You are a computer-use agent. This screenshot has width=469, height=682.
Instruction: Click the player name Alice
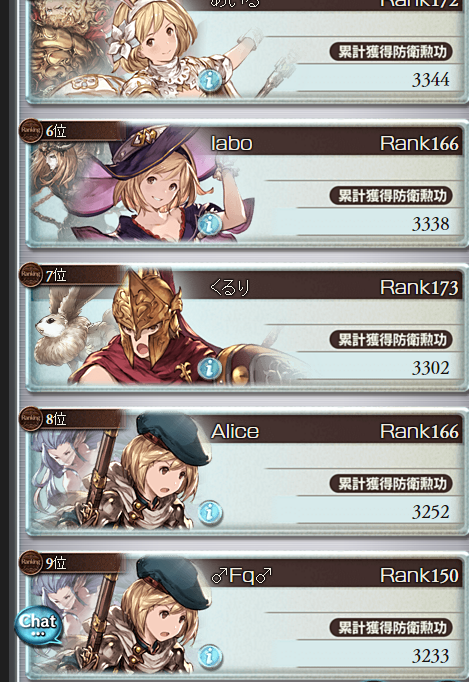pyautogui.click(x=235, y=431)
